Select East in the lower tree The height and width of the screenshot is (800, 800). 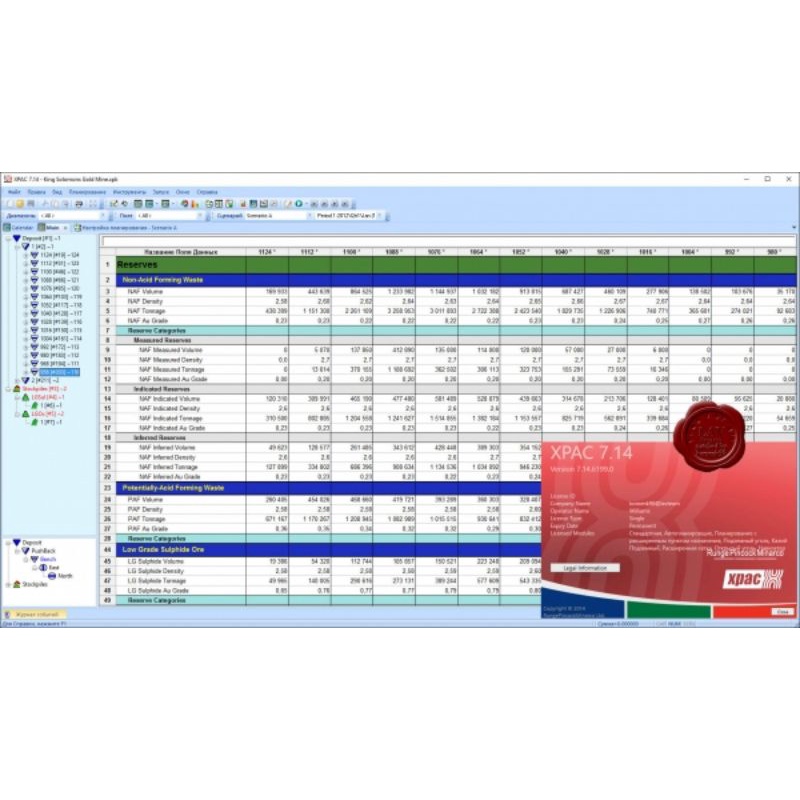(54, 567)
